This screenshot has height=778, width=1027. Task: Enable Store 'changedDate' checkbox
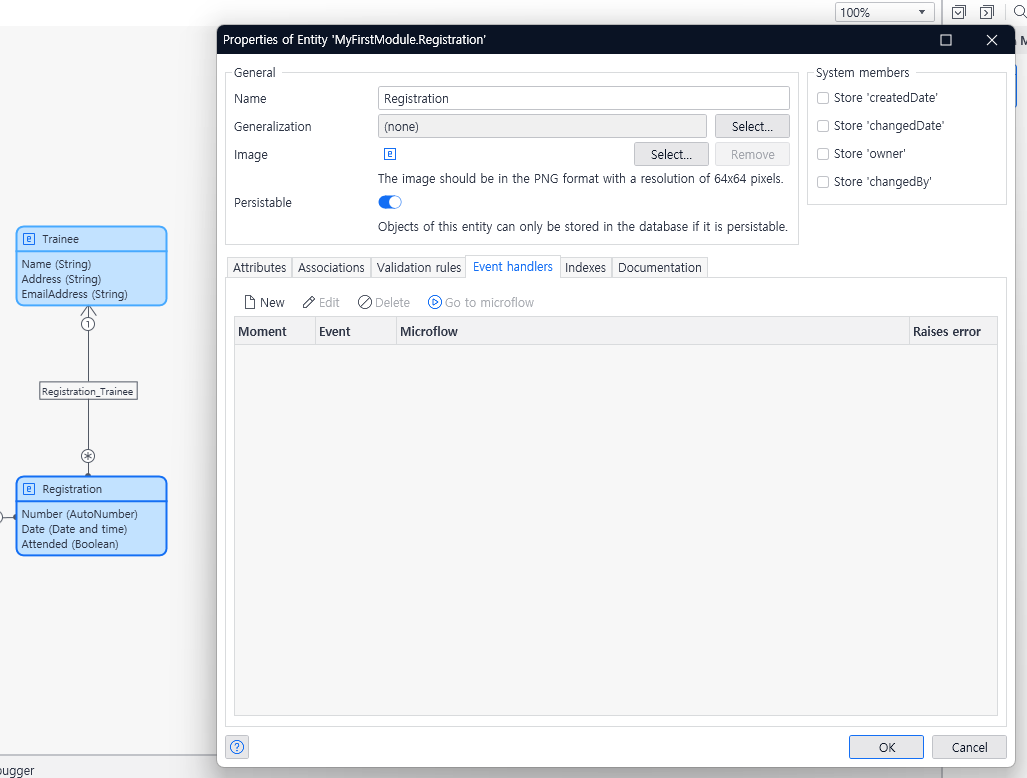pos(823,126)
